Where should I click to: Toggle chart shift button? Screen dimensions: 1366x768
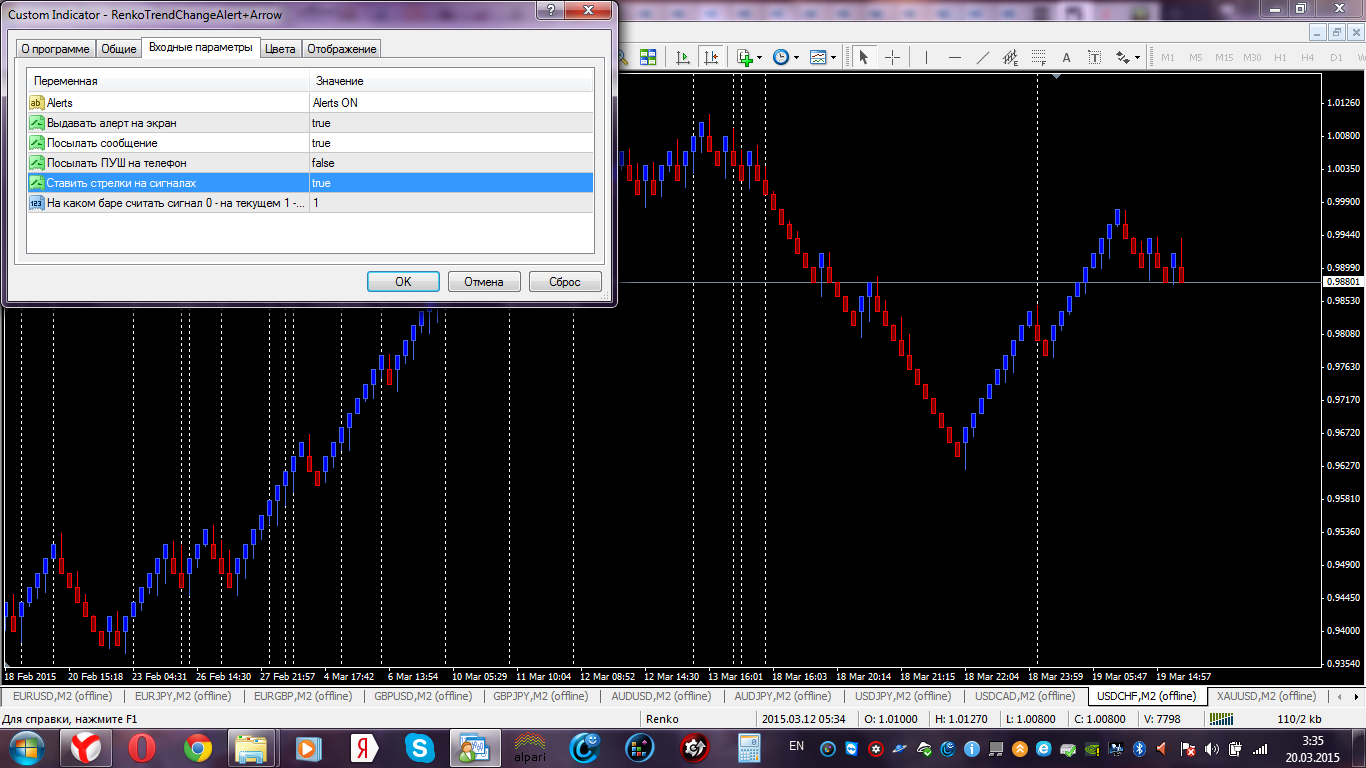[x=711, y=57]
